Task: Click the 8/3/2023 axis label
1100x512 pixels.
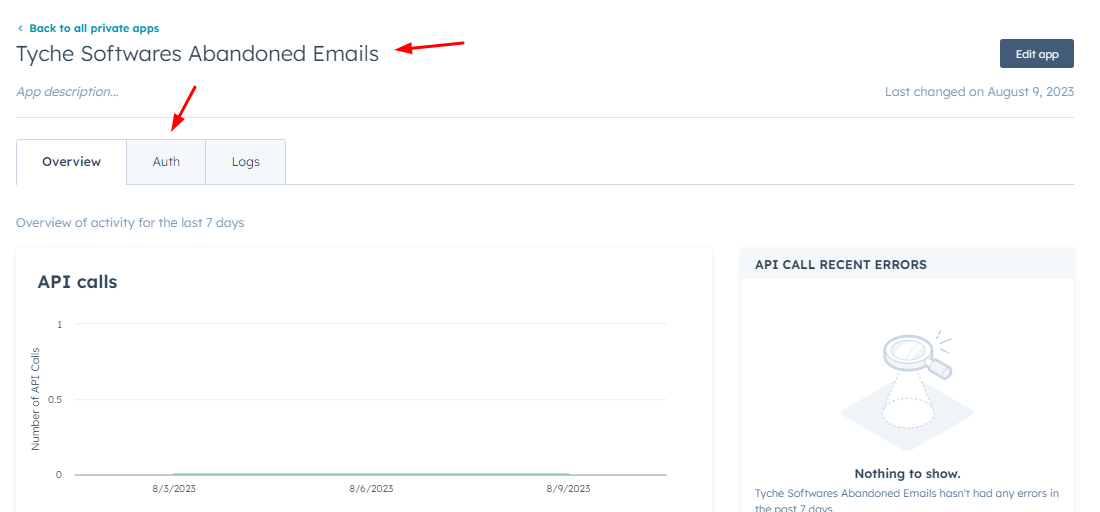Action: (x=173, y=489)
